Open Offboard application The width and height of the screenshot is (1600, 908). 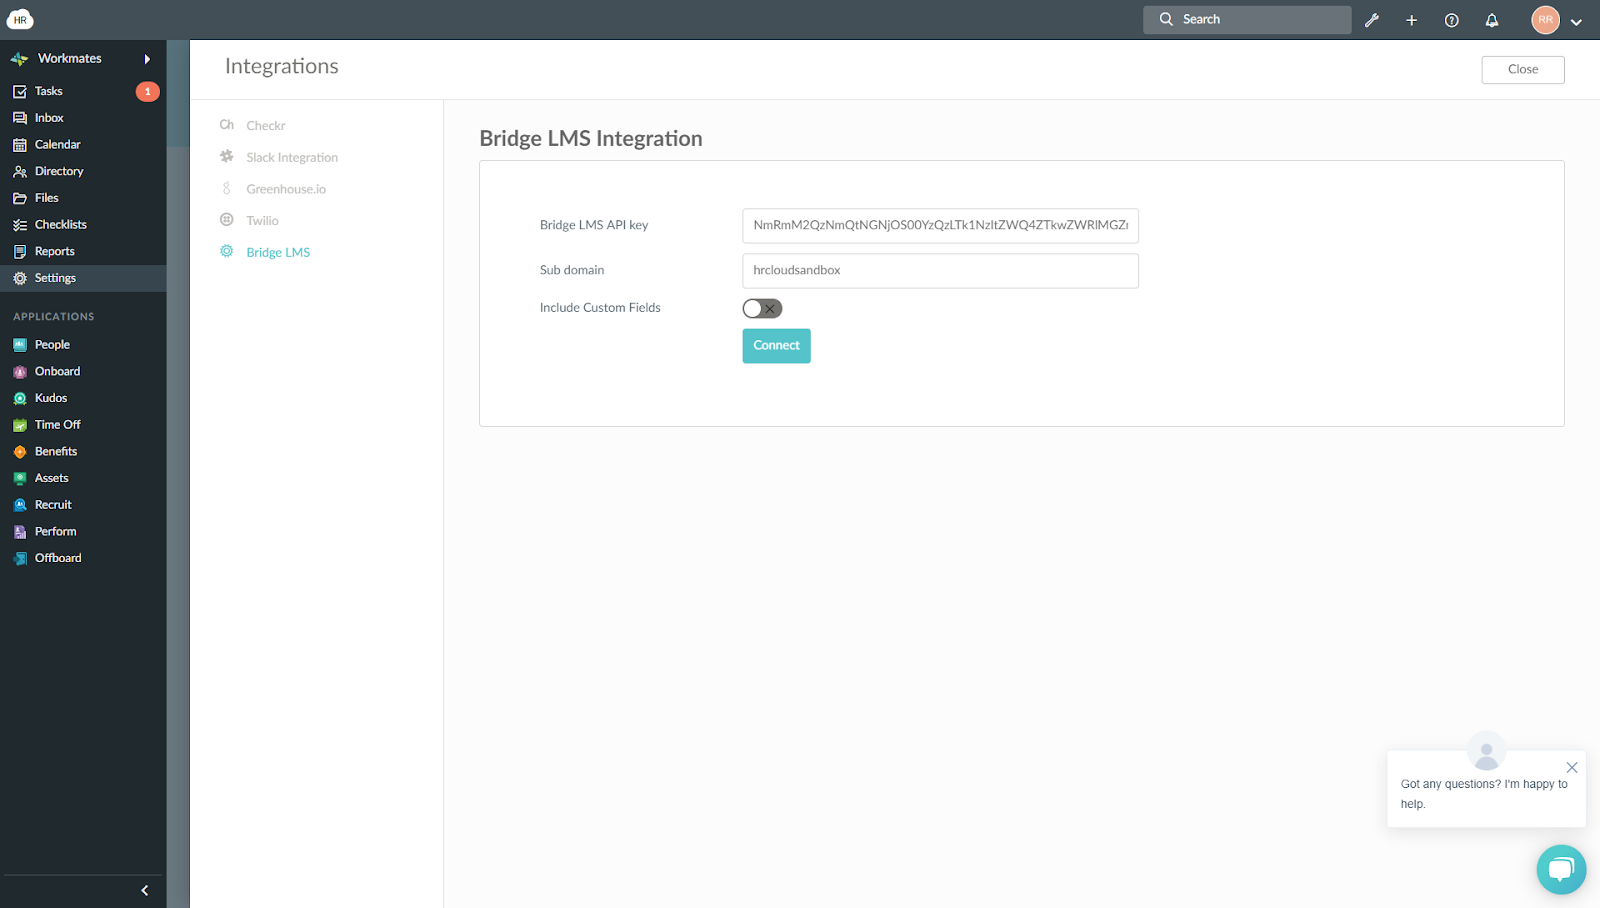[58, 558]
